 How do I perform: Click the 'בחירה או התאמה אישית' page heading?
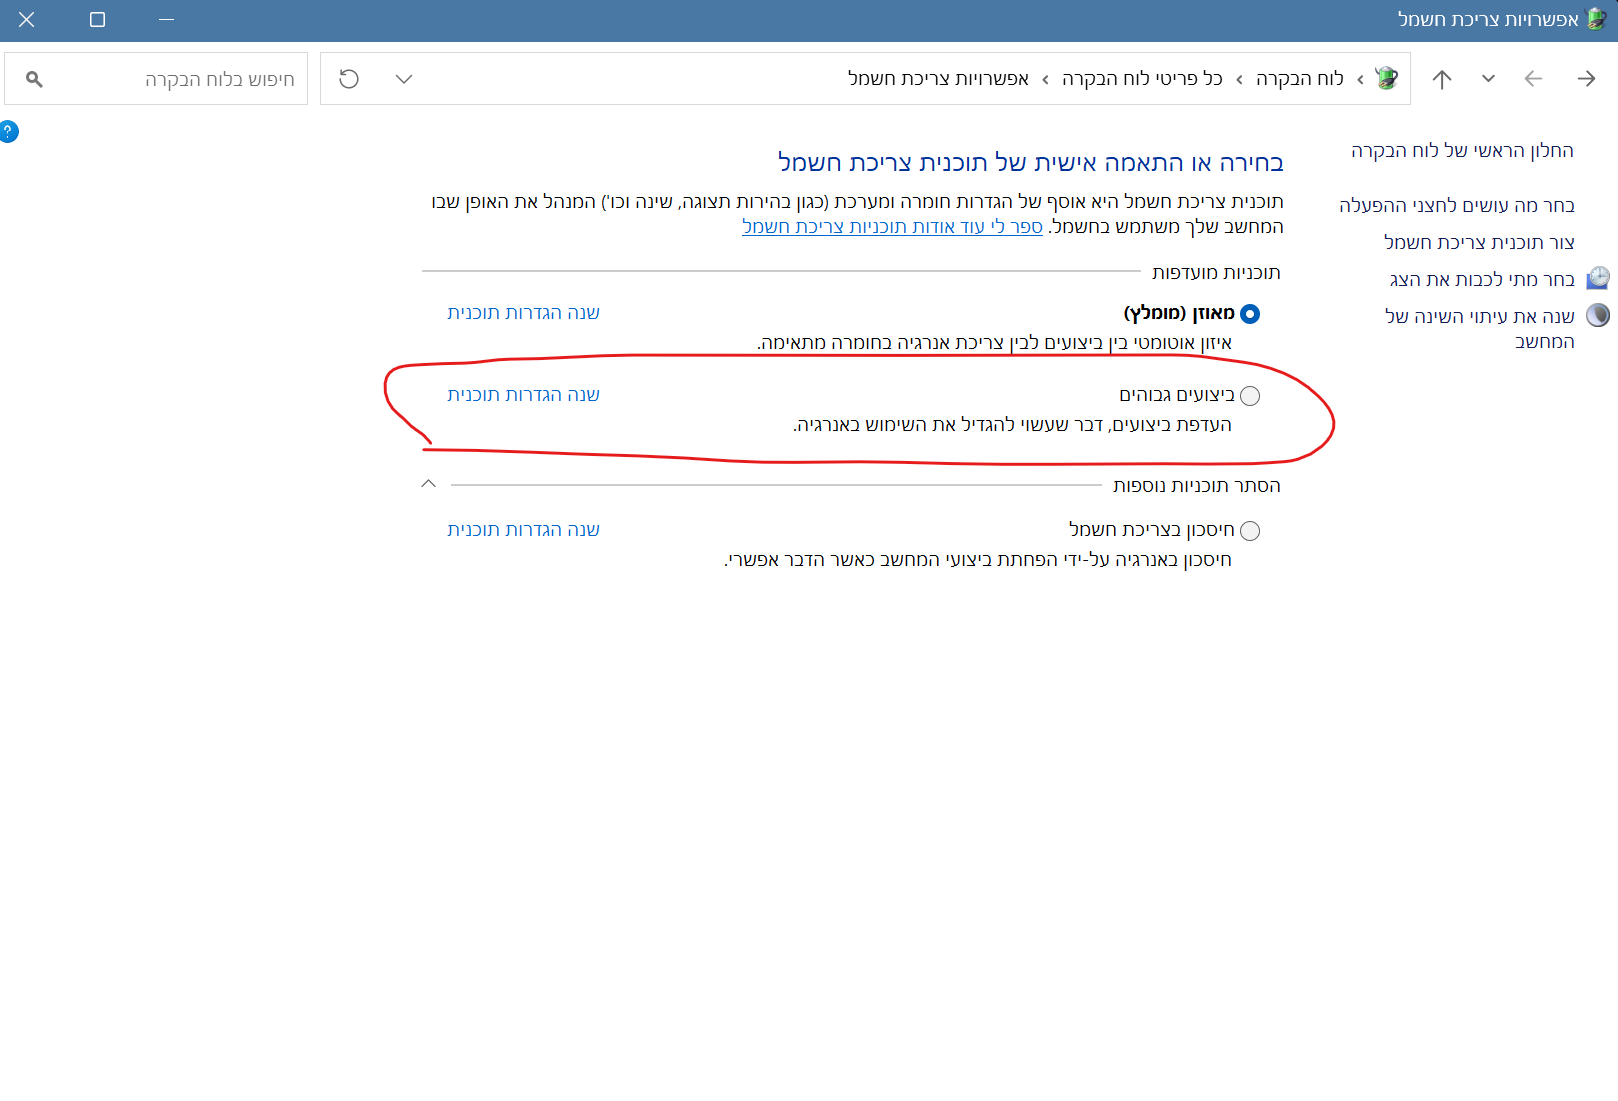[x=1031, y=163]
